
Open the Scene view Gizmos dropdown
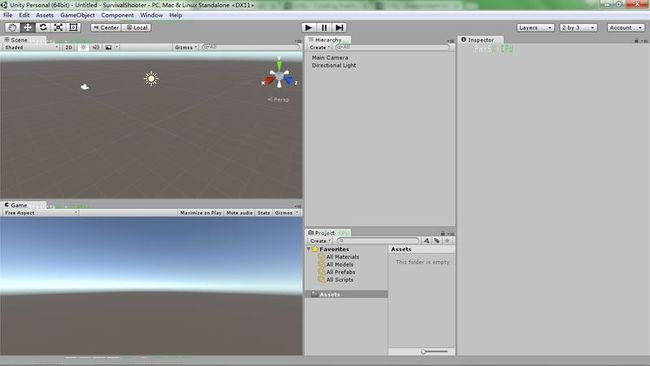(x=186, y=47)
